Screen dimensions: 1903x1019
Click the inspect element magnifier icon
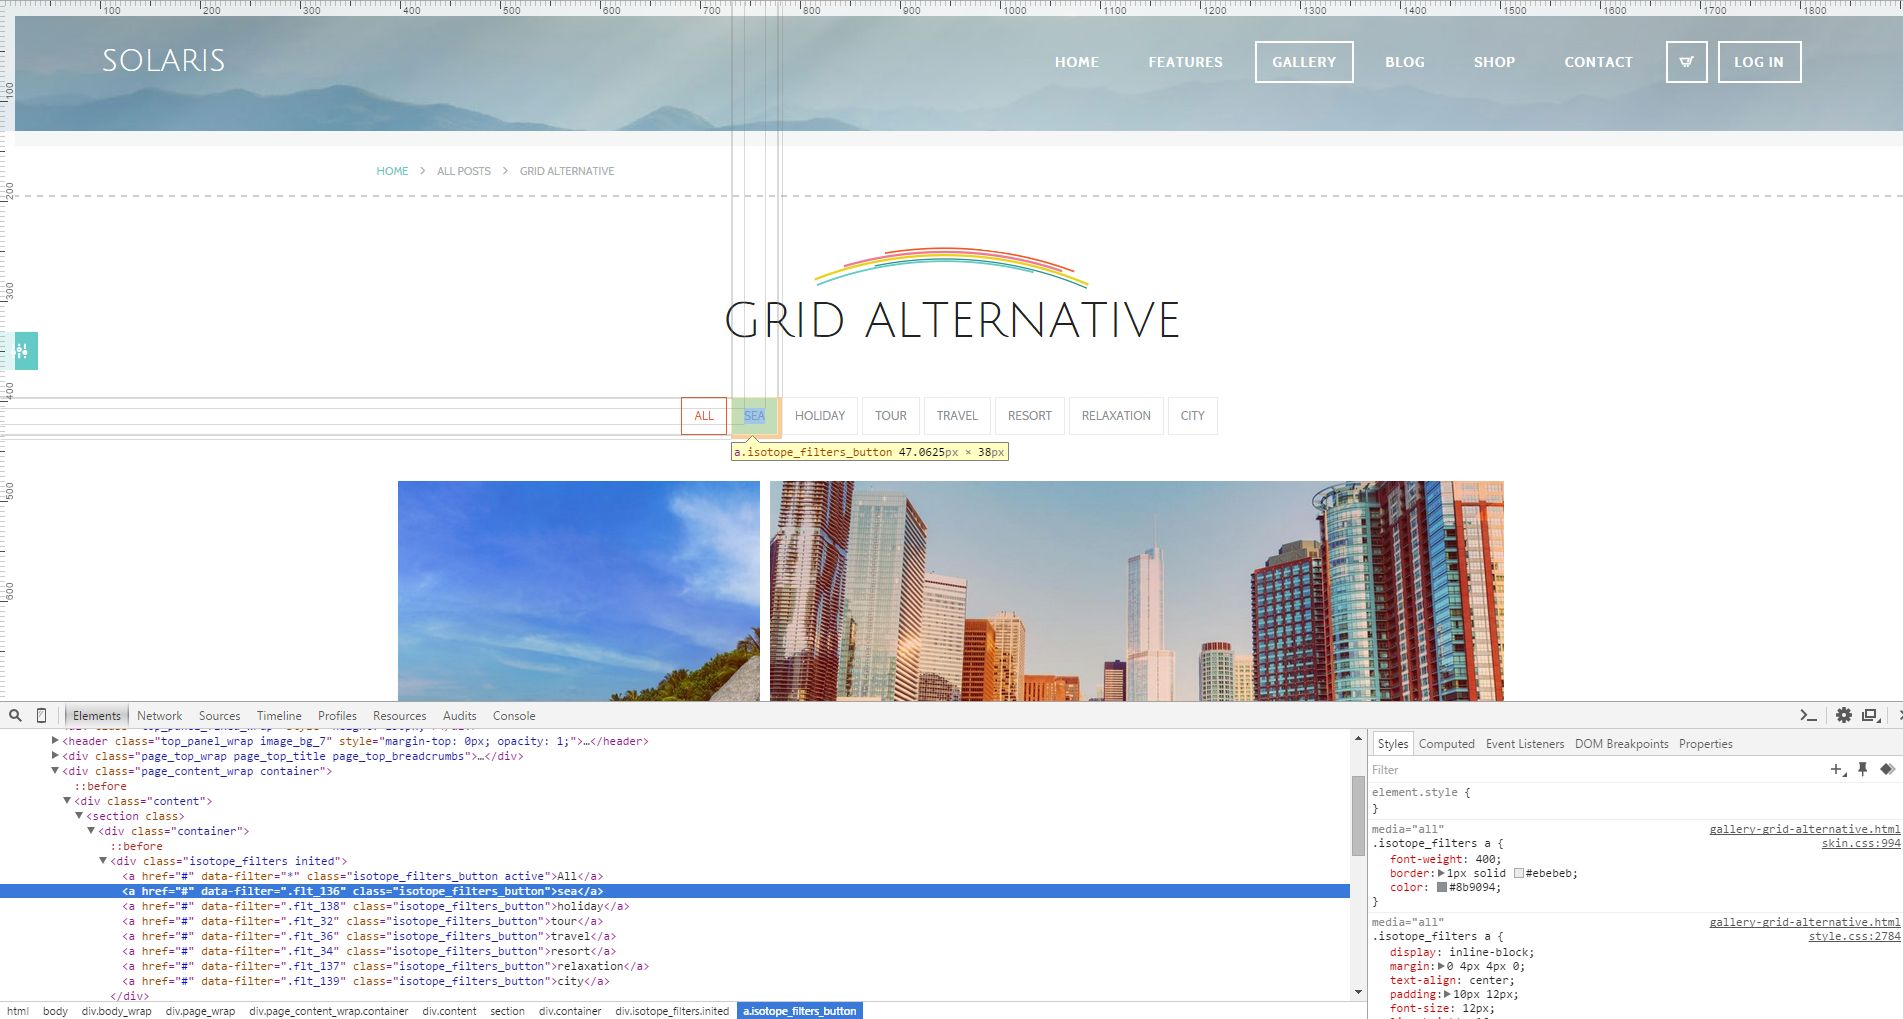coord(15,715)
